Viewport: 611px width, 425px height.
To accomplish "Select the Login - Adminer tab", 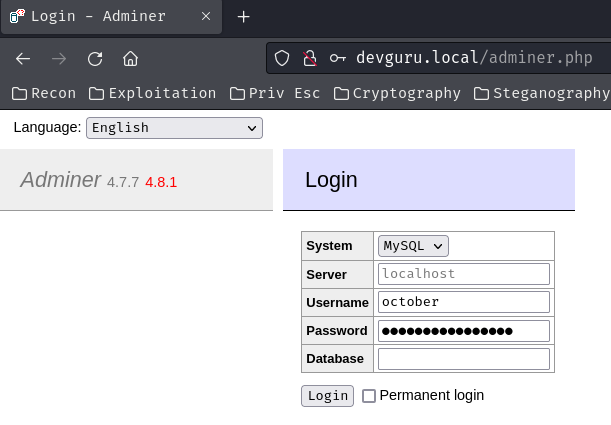I will (x=111, y=17).
